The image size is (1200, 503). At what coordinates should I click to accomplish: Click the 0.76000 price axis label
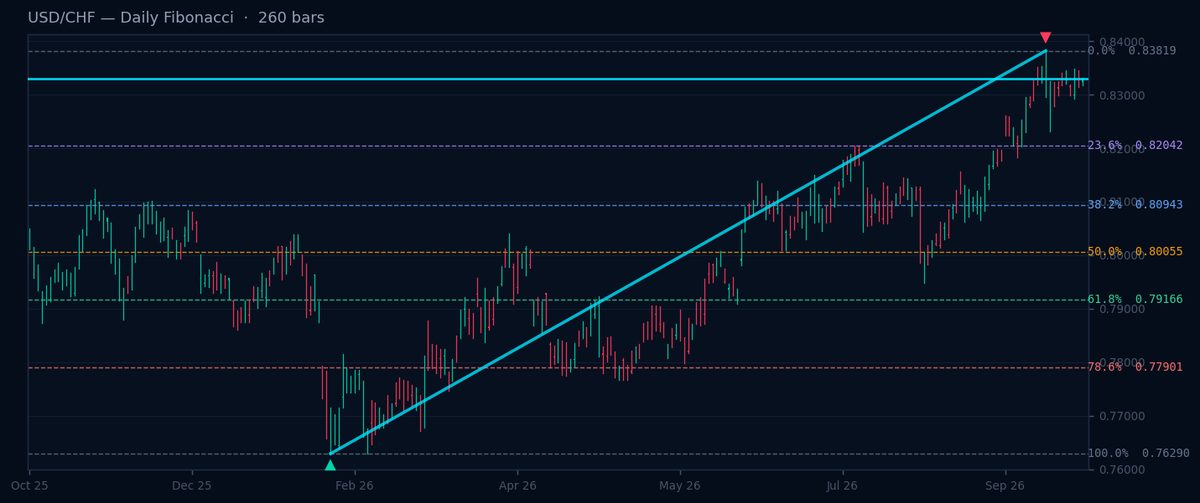click(x=1121, y=469)
